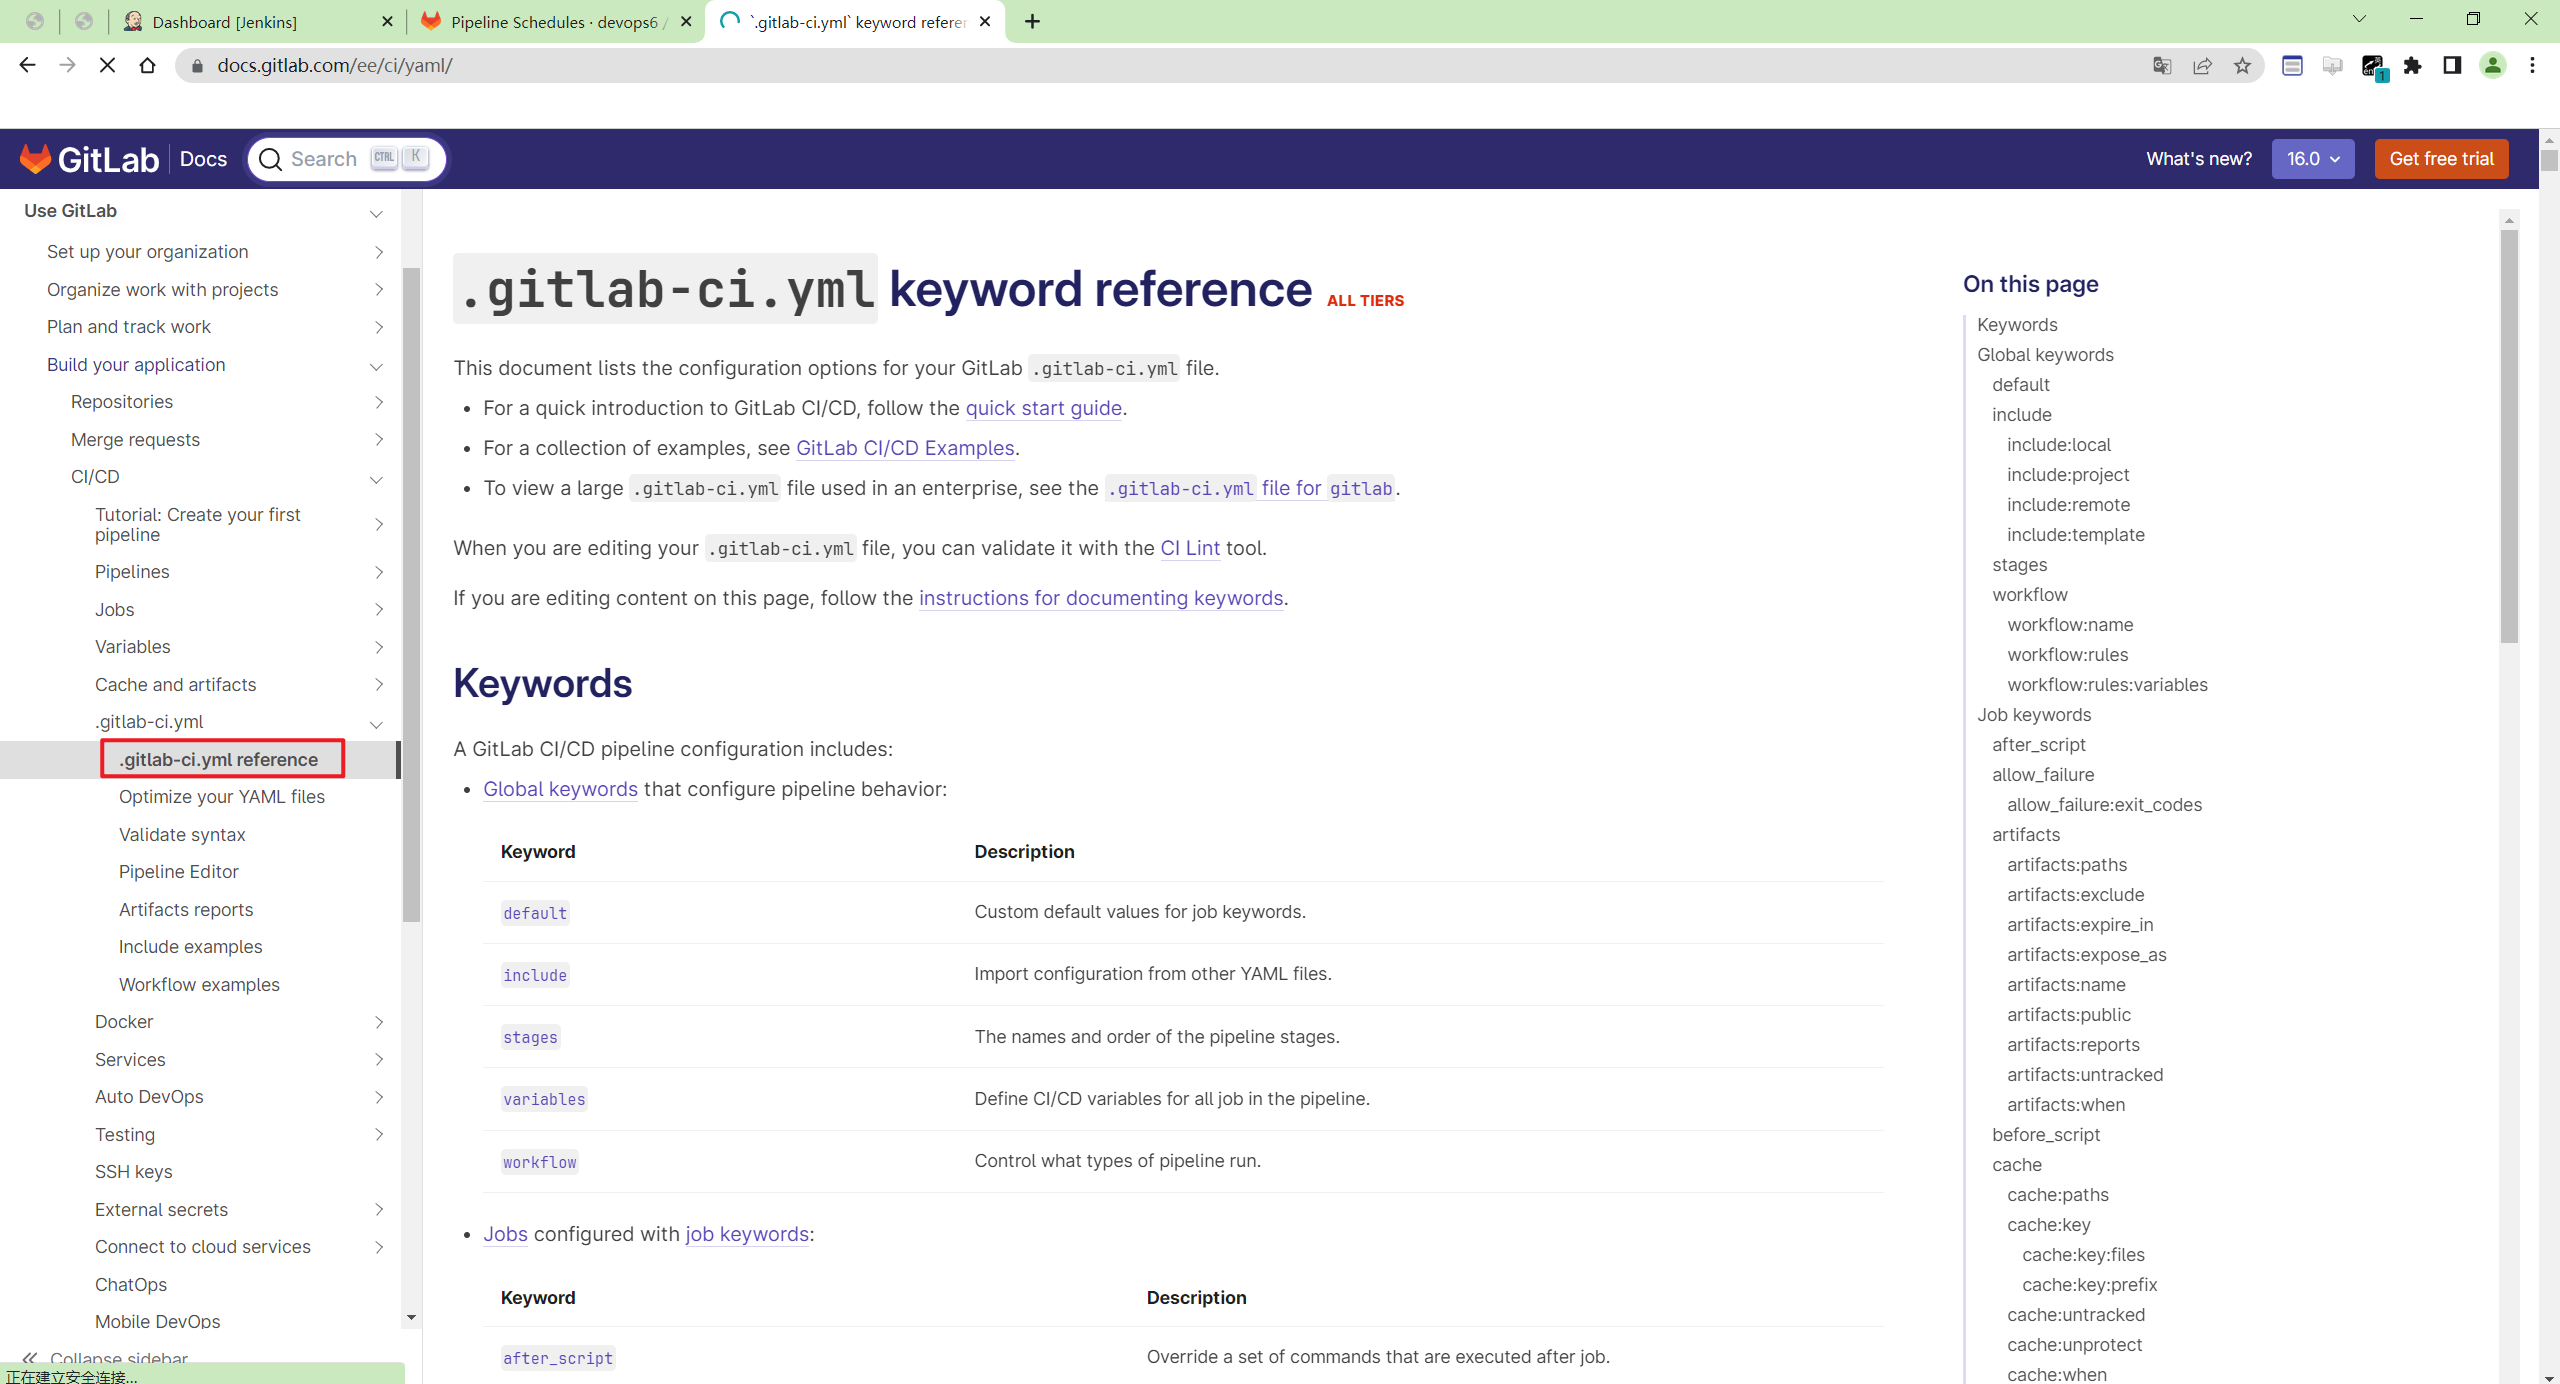Open a new browser tab
The image size is (2560, 1384).
(x=1032, y=21)
